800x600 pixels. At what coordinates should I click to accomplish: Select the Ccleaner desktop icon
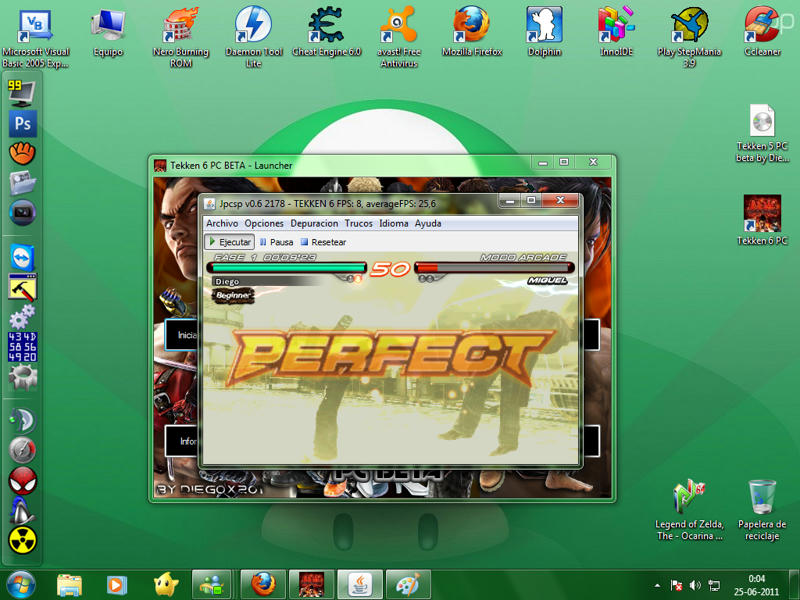762,33
